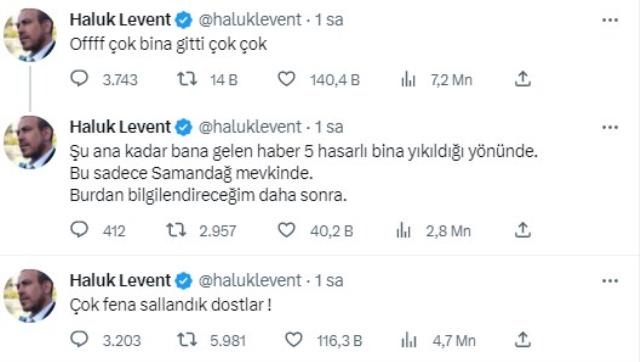The image size is (640, 362).
Task: Open more options on the last tweet
Action: (x=610, y=281)
